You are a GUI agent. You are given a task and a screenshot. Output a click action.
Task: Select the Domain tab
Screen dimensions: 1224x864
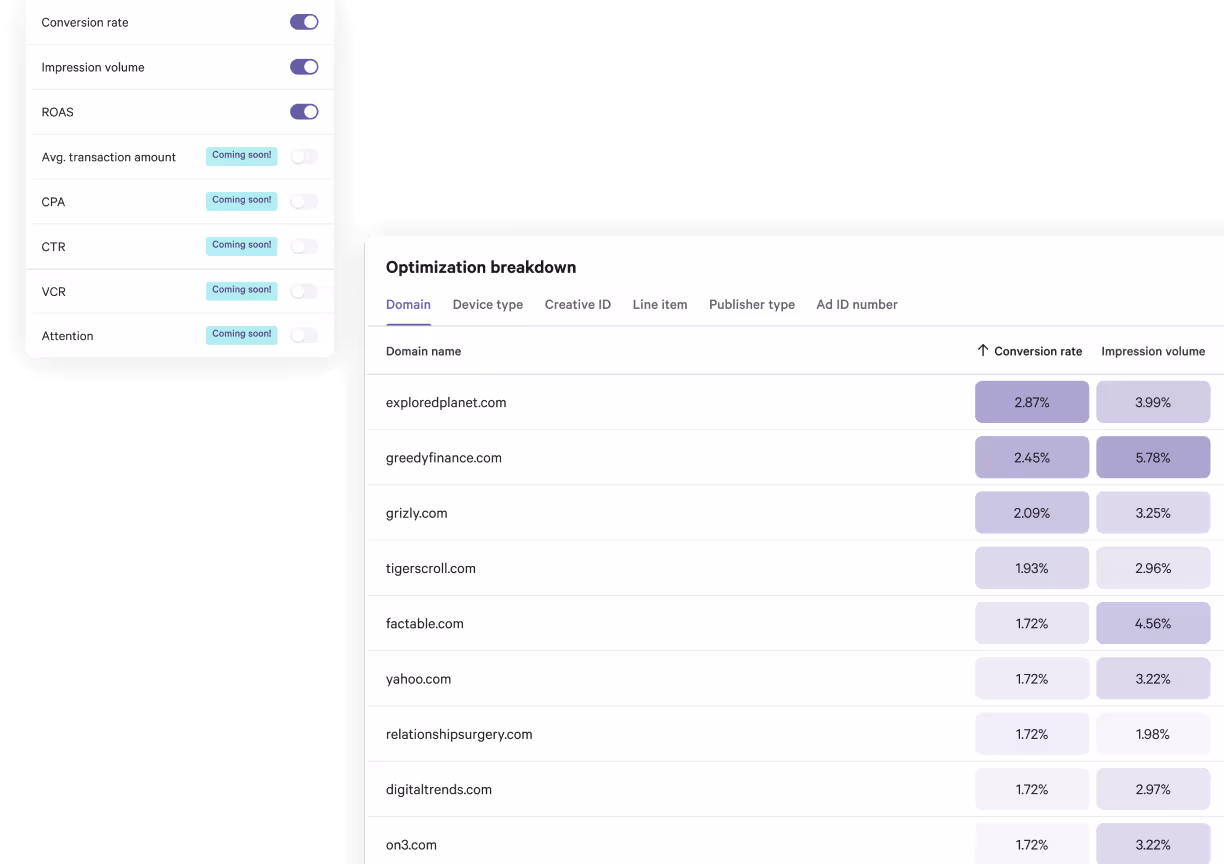(408, 304)
